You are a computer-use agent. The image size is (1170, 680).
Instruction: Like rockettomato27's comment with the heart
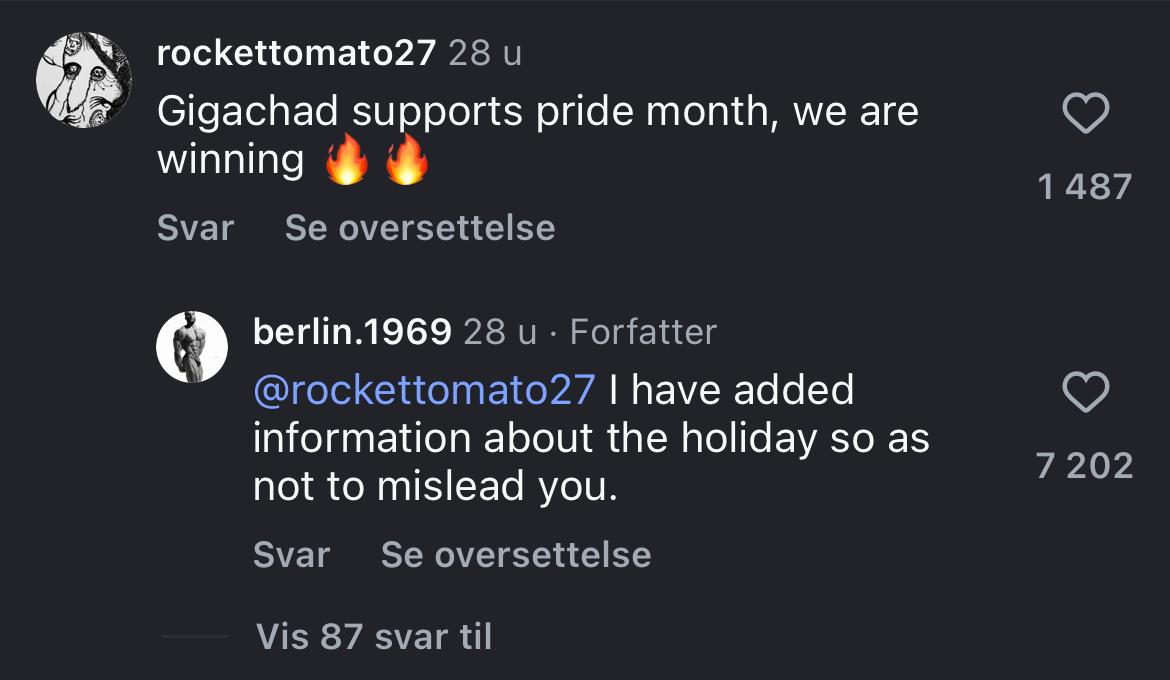pyautogui.click(x=1085, y=114)
